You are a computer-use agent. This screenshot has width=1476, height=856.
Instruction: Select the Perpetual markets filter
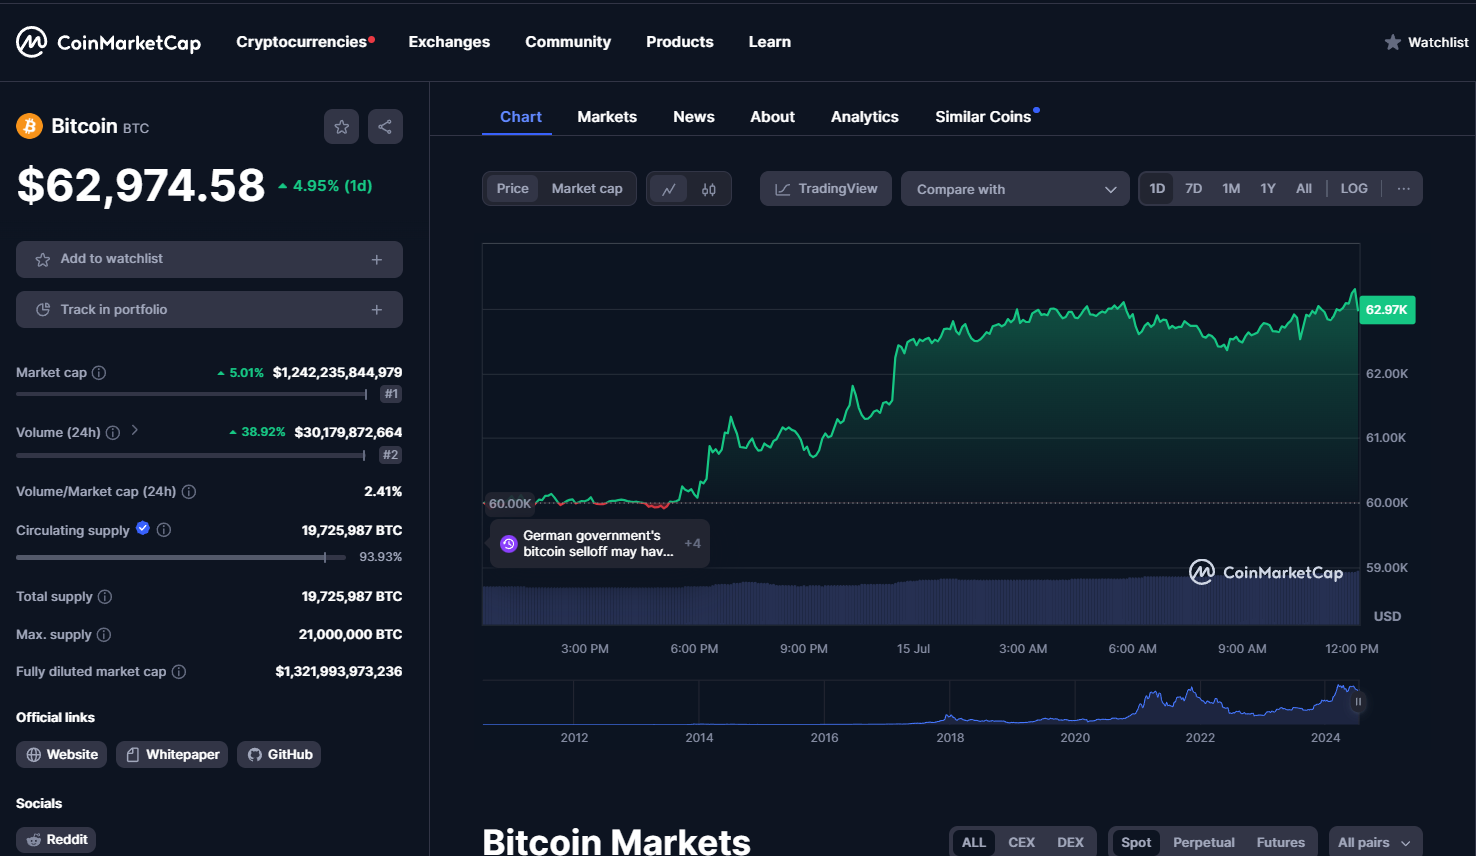[x=1204, y=843]
